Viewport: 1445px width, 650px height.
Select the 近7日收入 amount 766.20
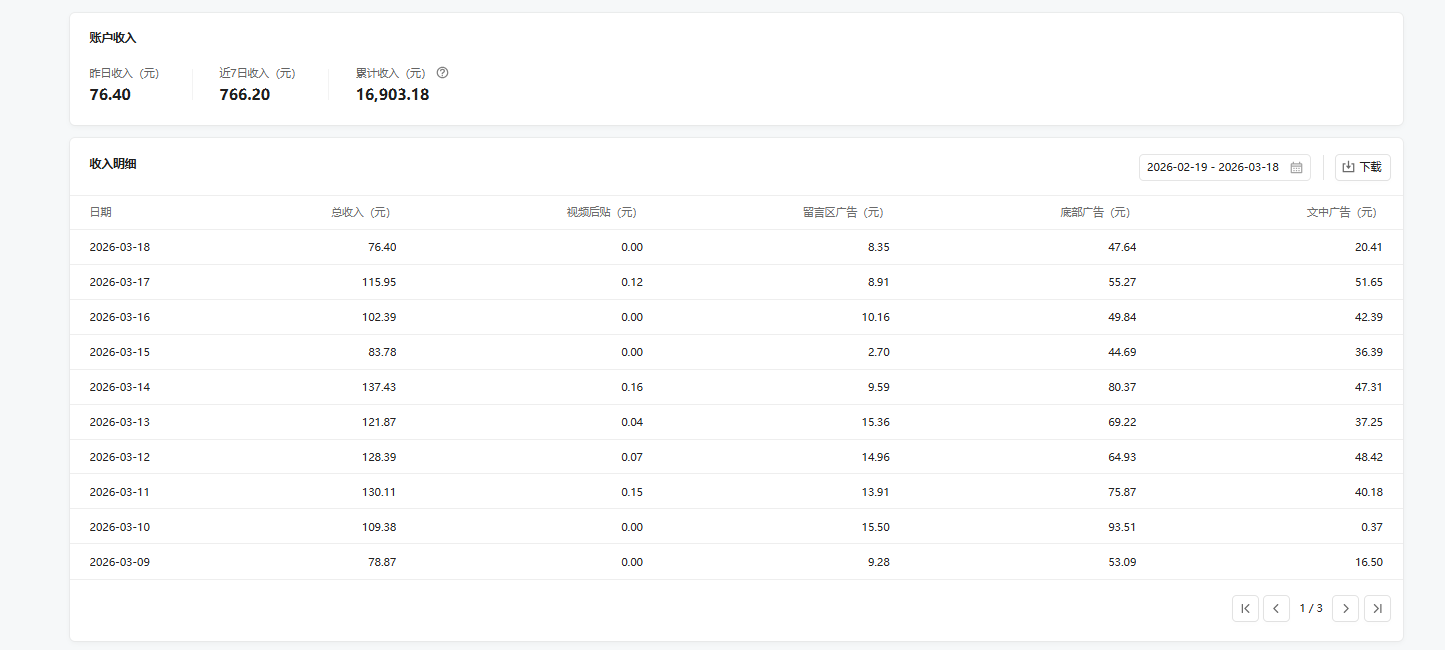(245, 95)
